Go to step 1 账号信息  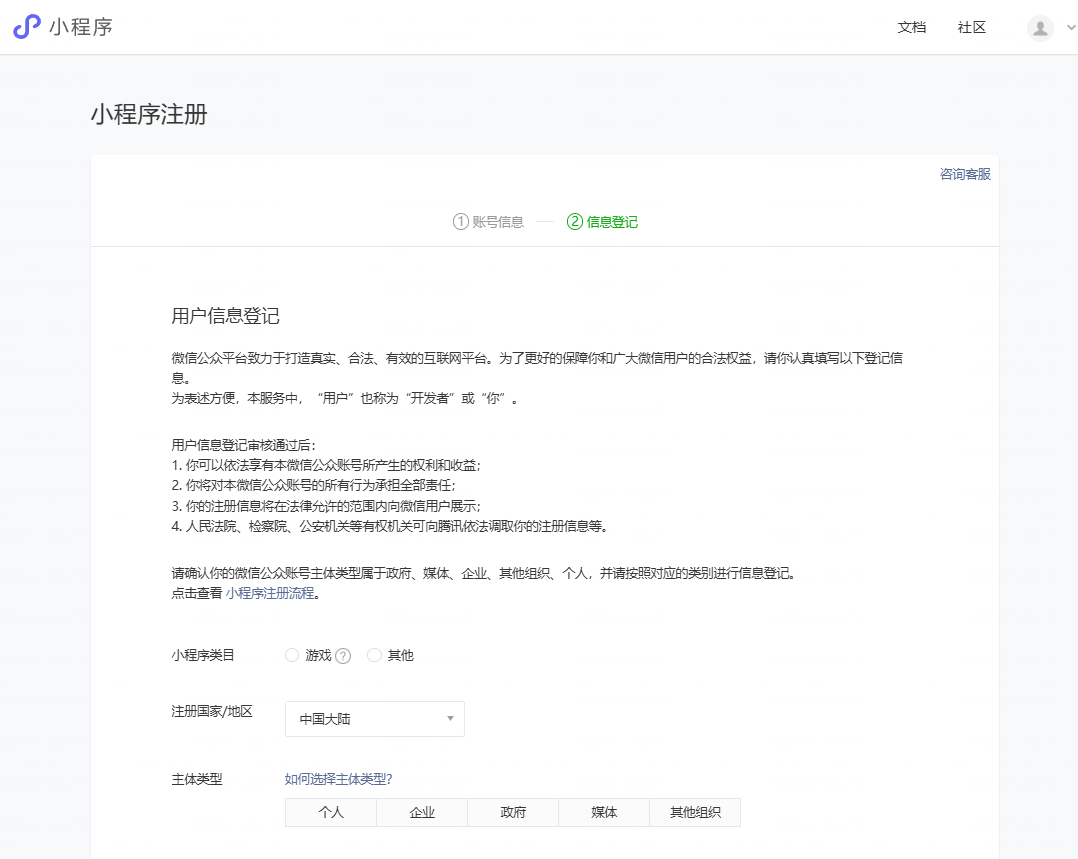tap(488, 221)
